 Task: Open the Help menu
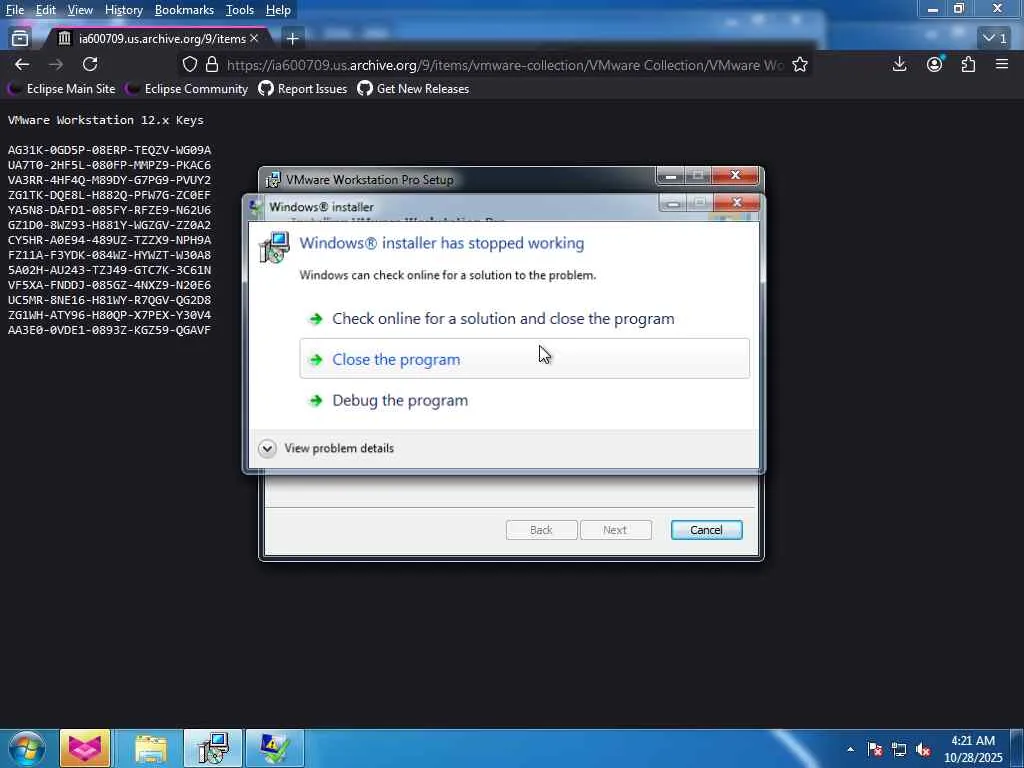[278, 10]
